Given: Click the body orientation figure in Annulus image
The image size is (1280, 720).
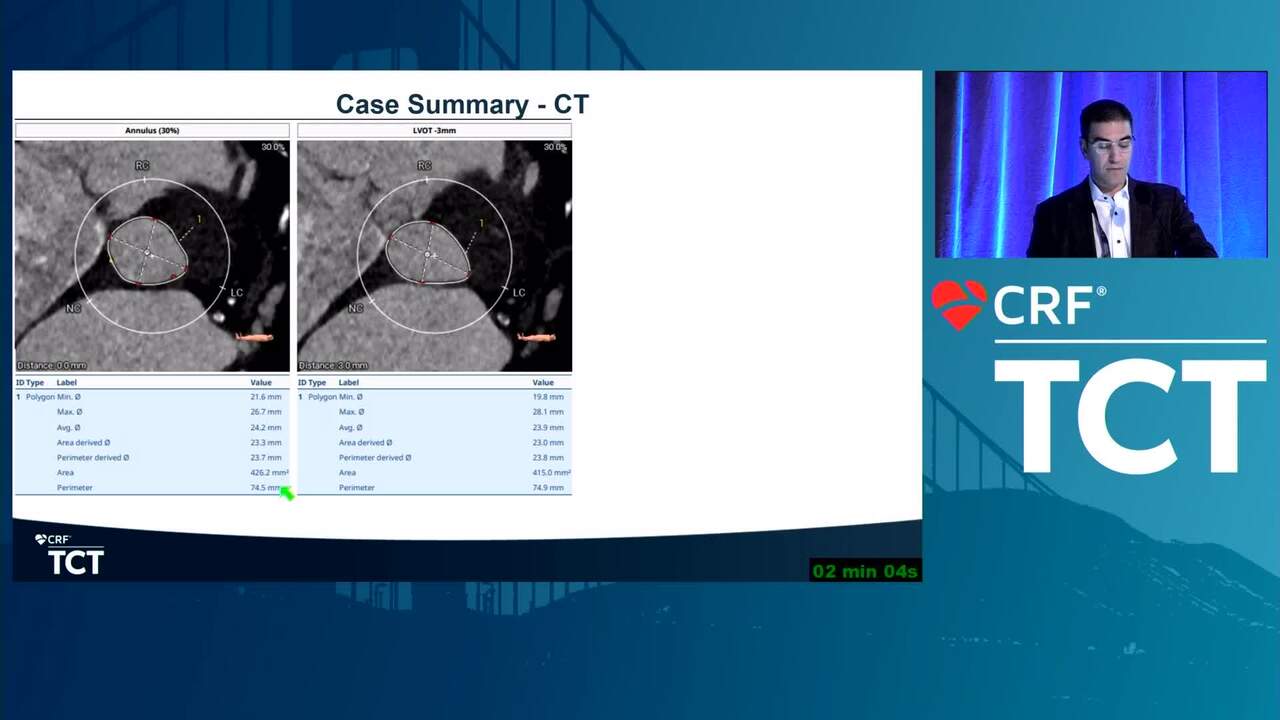Looking at the screenshot, I should [254, 338].
